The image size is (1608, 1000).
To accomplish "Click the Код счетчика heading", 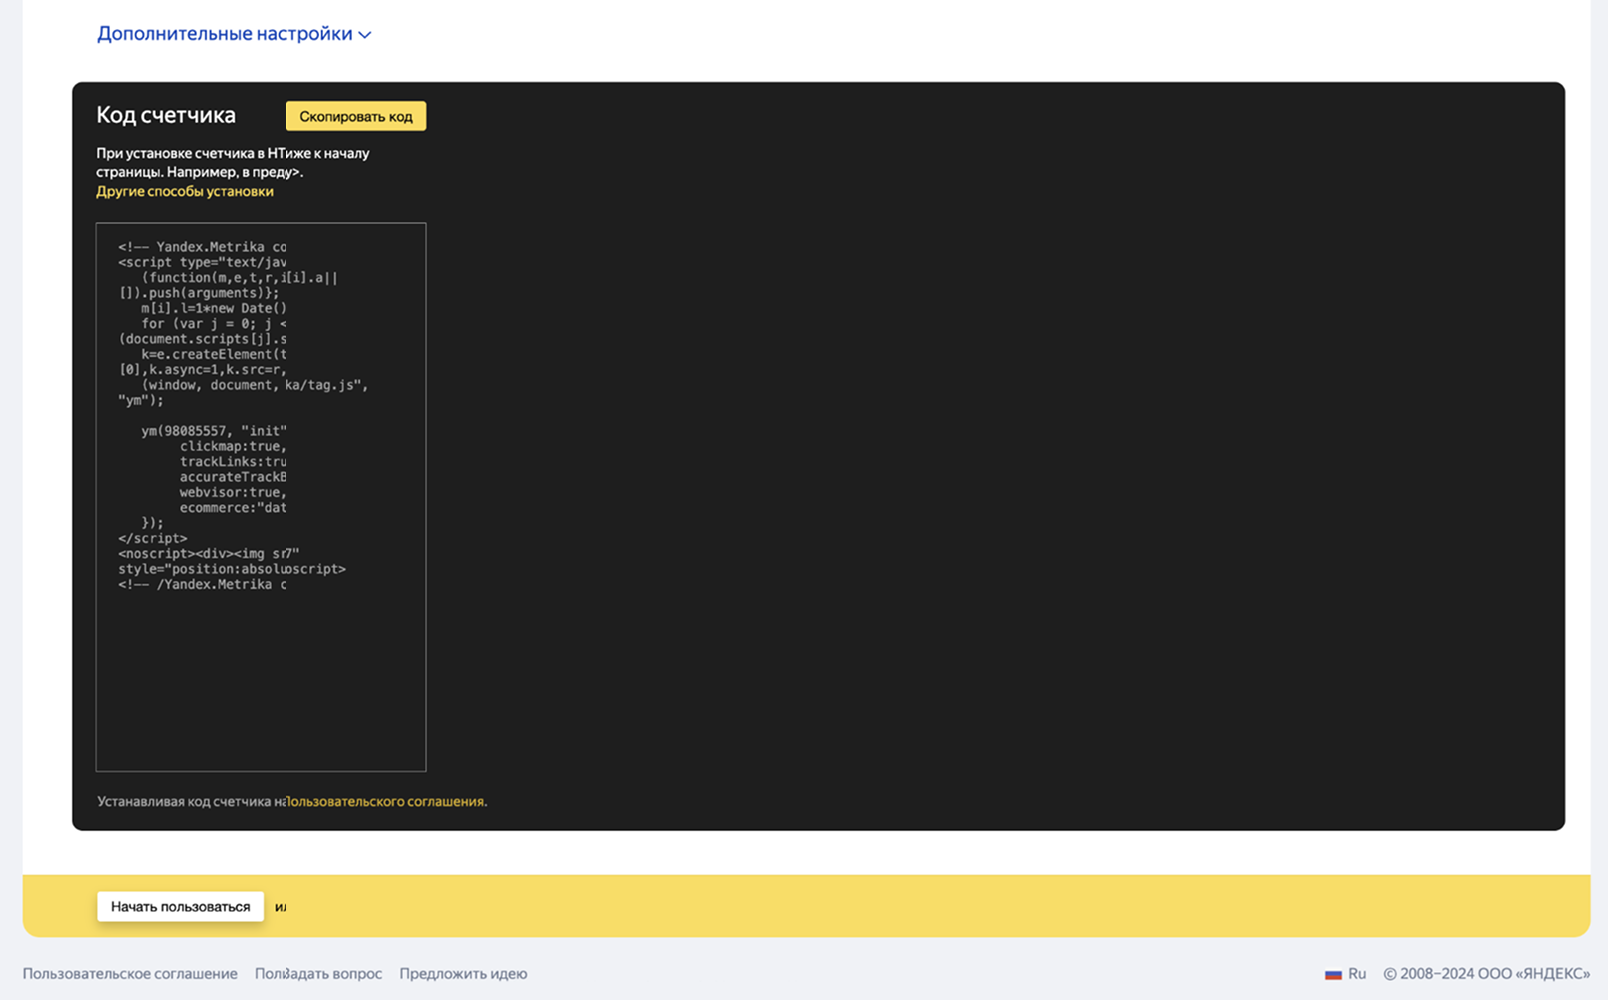I will click(x=166, y=115).
